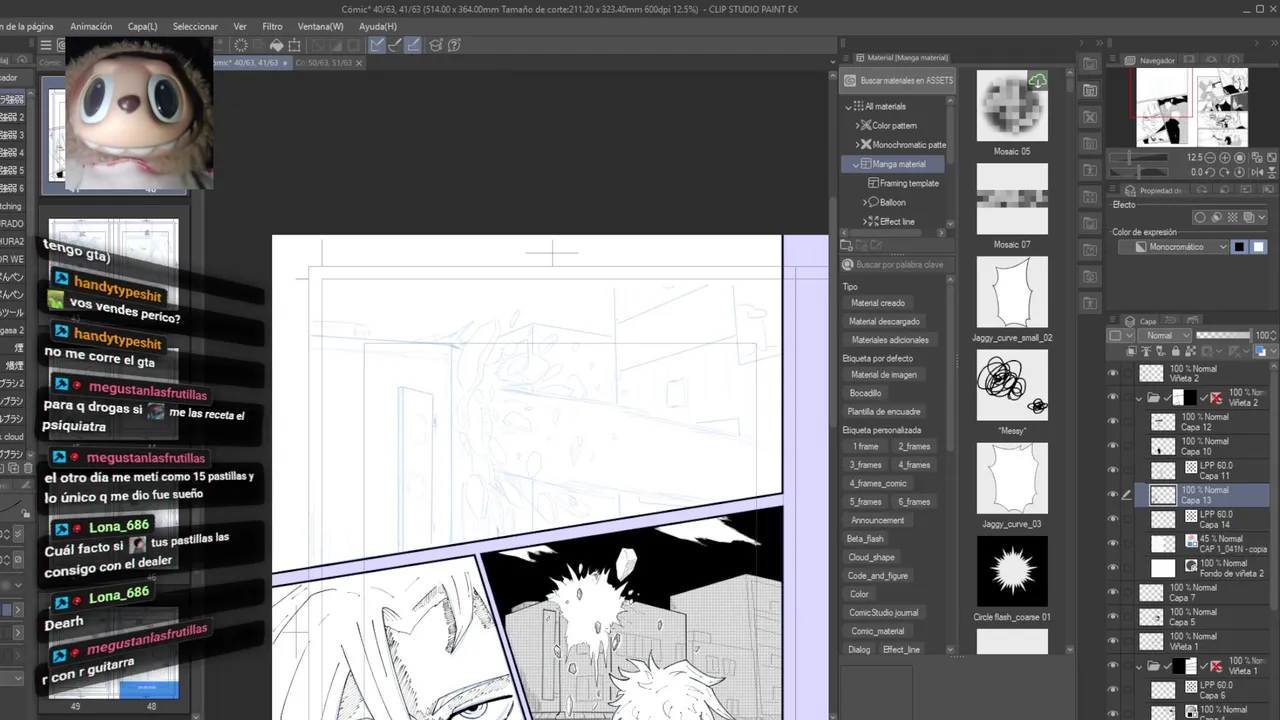This screenshot has width=1280, height=720.
Task: Open the Normal blending mode dropdown
Action: pos(1164,336)
